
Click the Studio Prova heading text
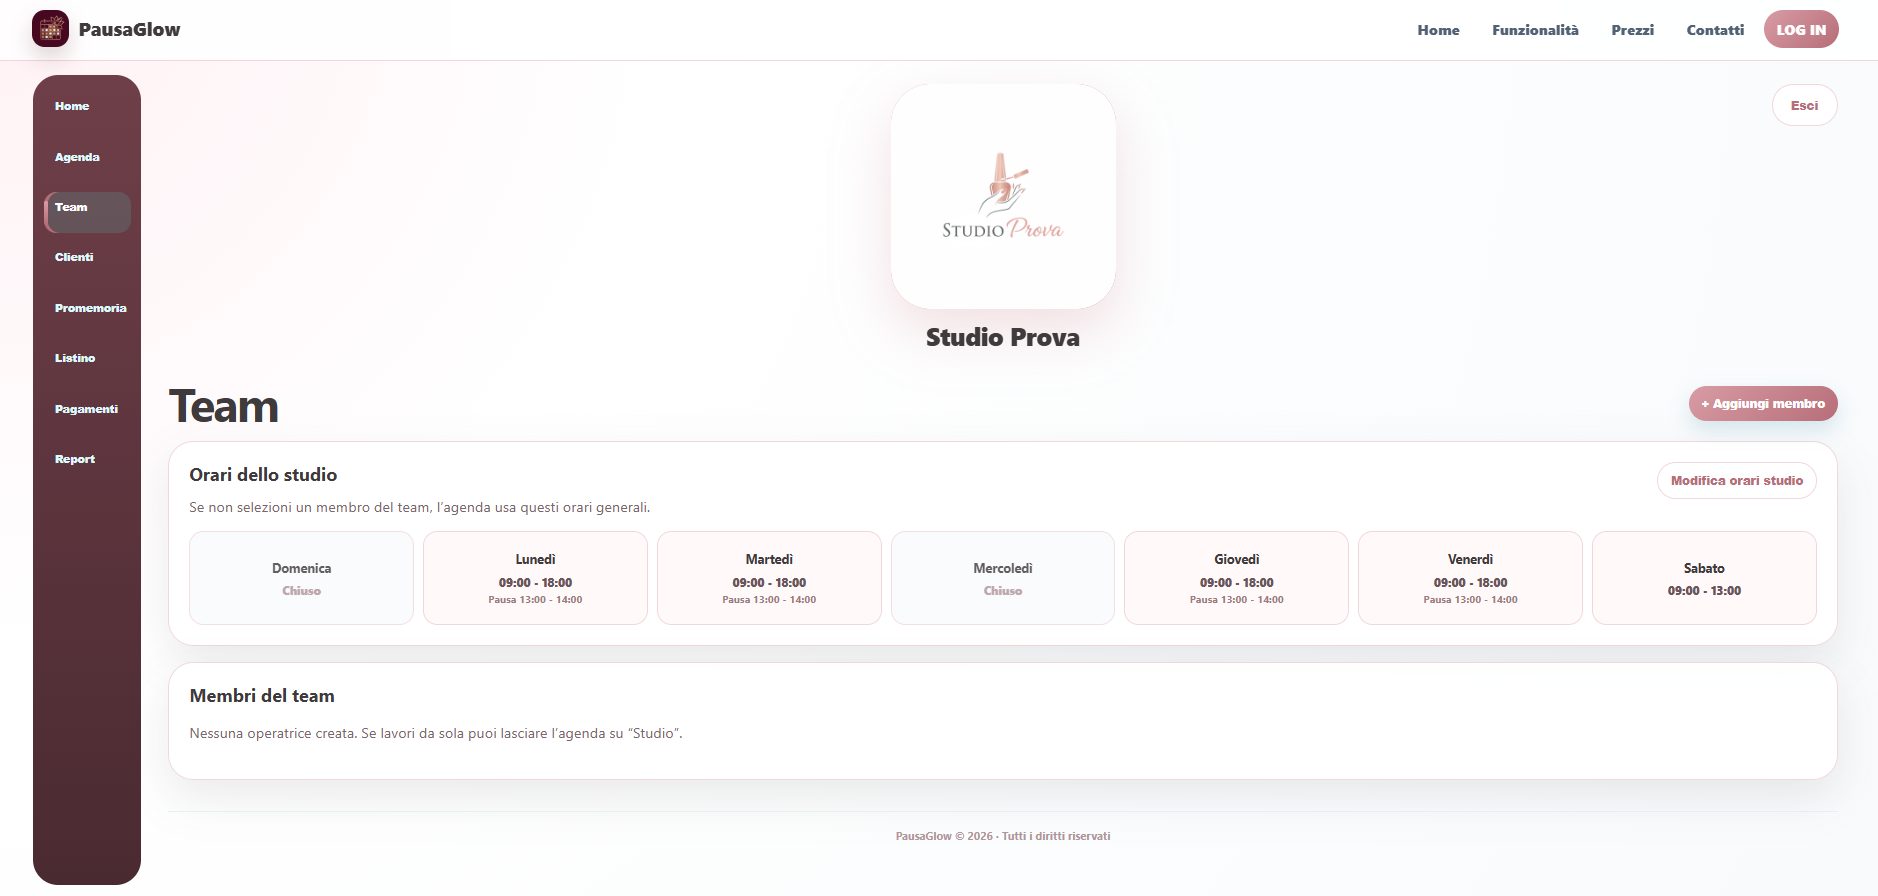1003,337
